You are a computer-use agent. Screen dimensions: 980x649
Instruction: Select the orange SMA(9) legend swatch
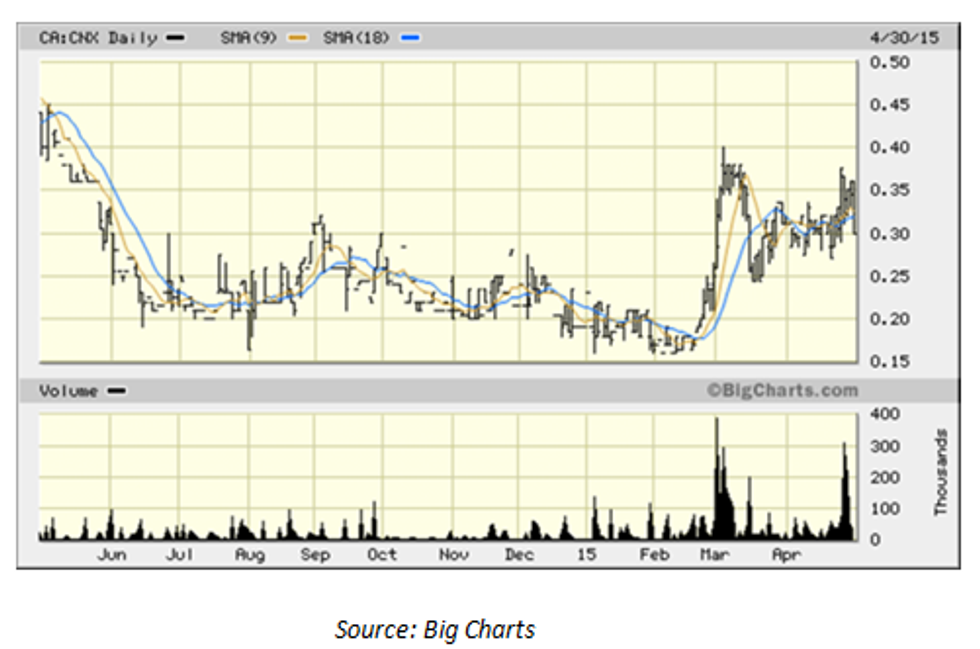296,38
